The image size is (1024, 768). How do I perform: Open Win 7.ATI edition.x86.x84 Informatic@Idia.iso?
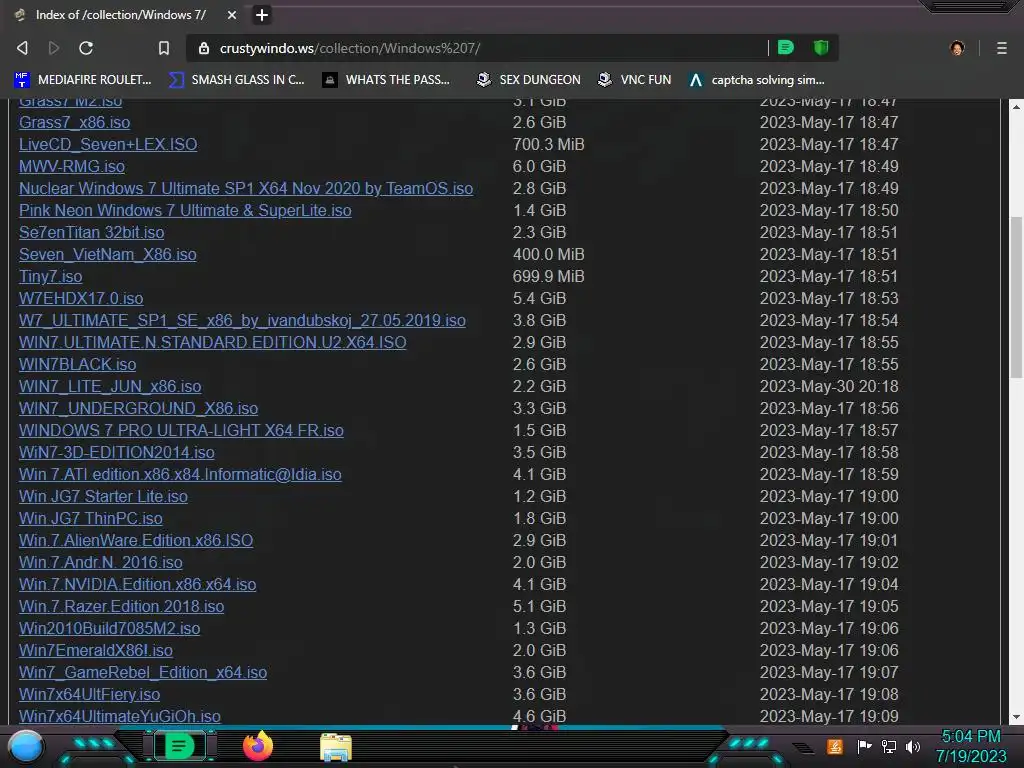click(x=180, y=474)
